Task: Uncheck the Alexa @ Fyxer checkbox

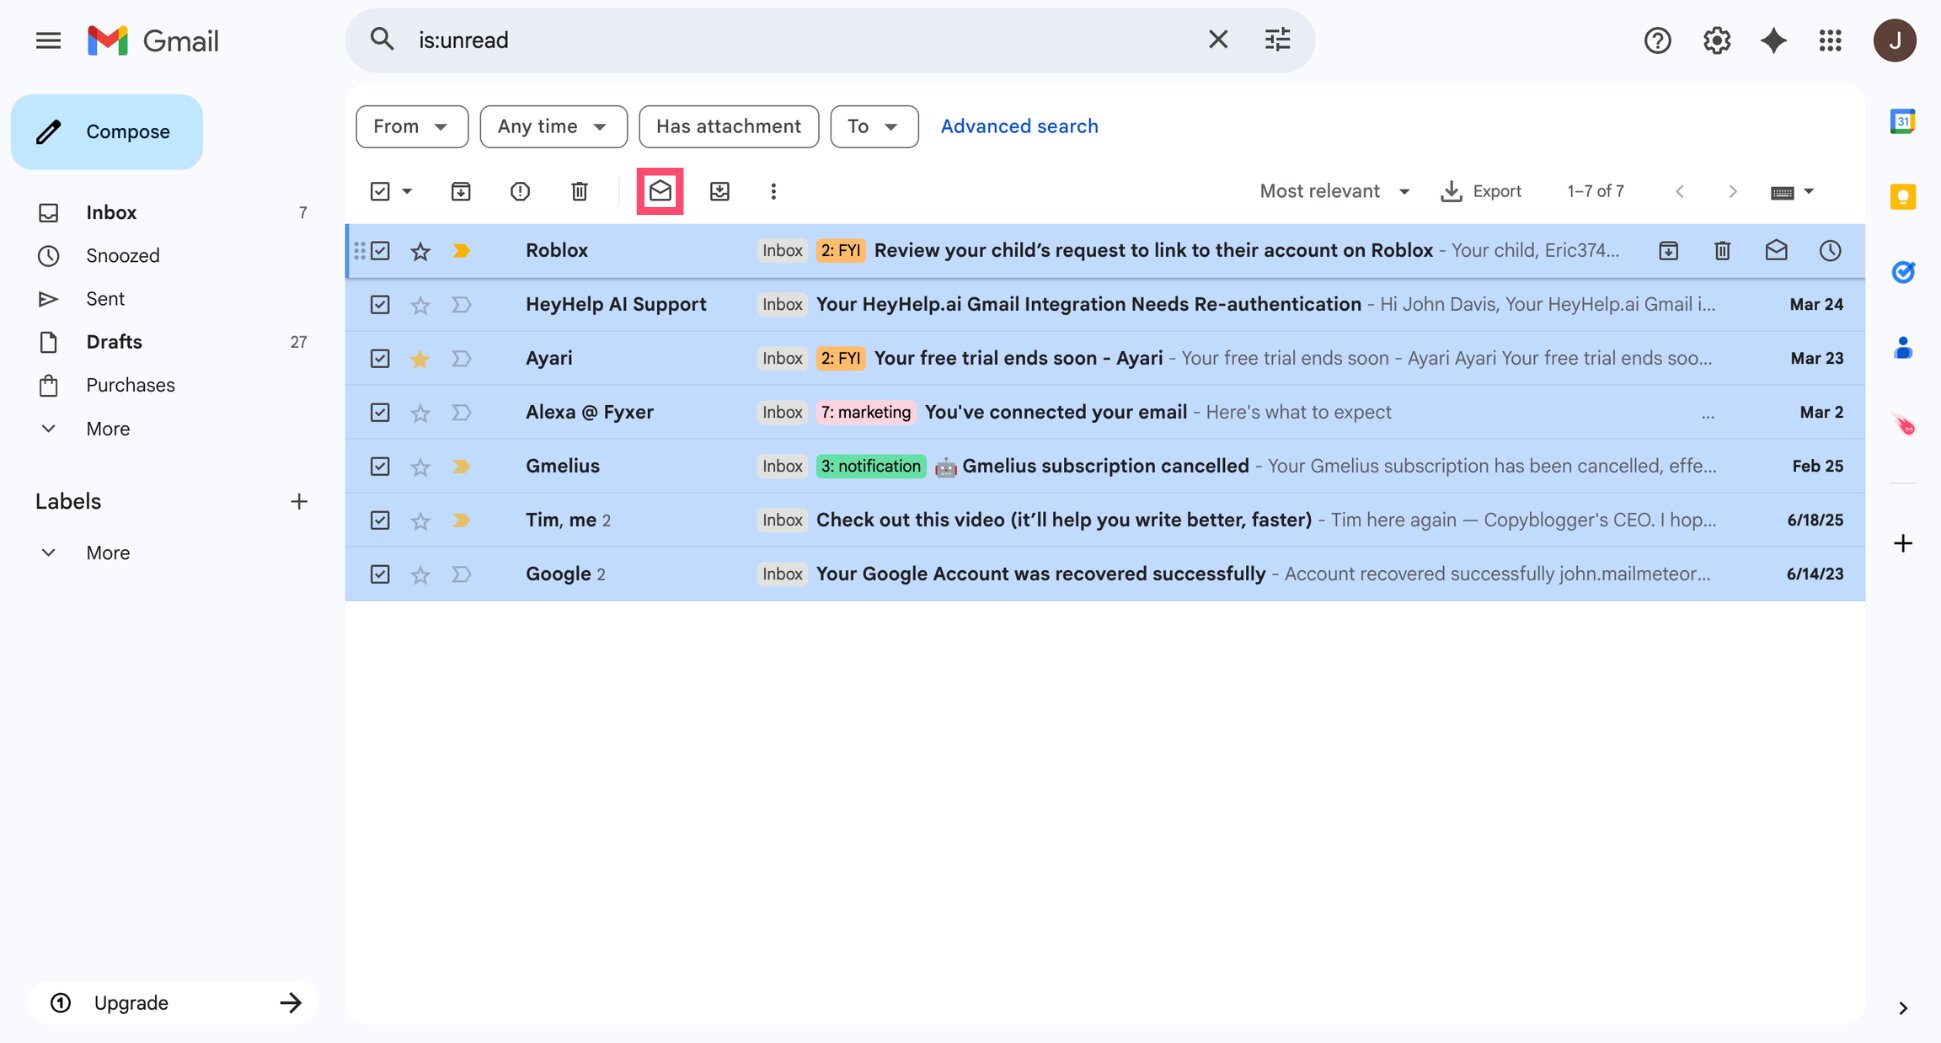Action: click(x=380, y=412)
